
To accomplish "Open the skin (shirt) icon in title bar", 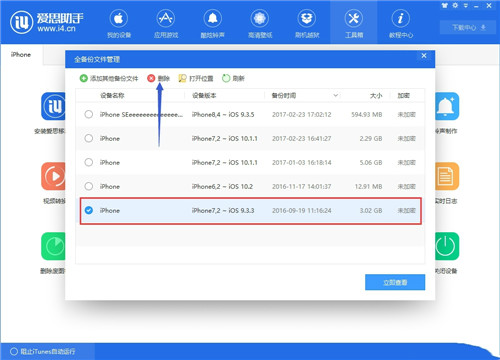I will point(445,5).
